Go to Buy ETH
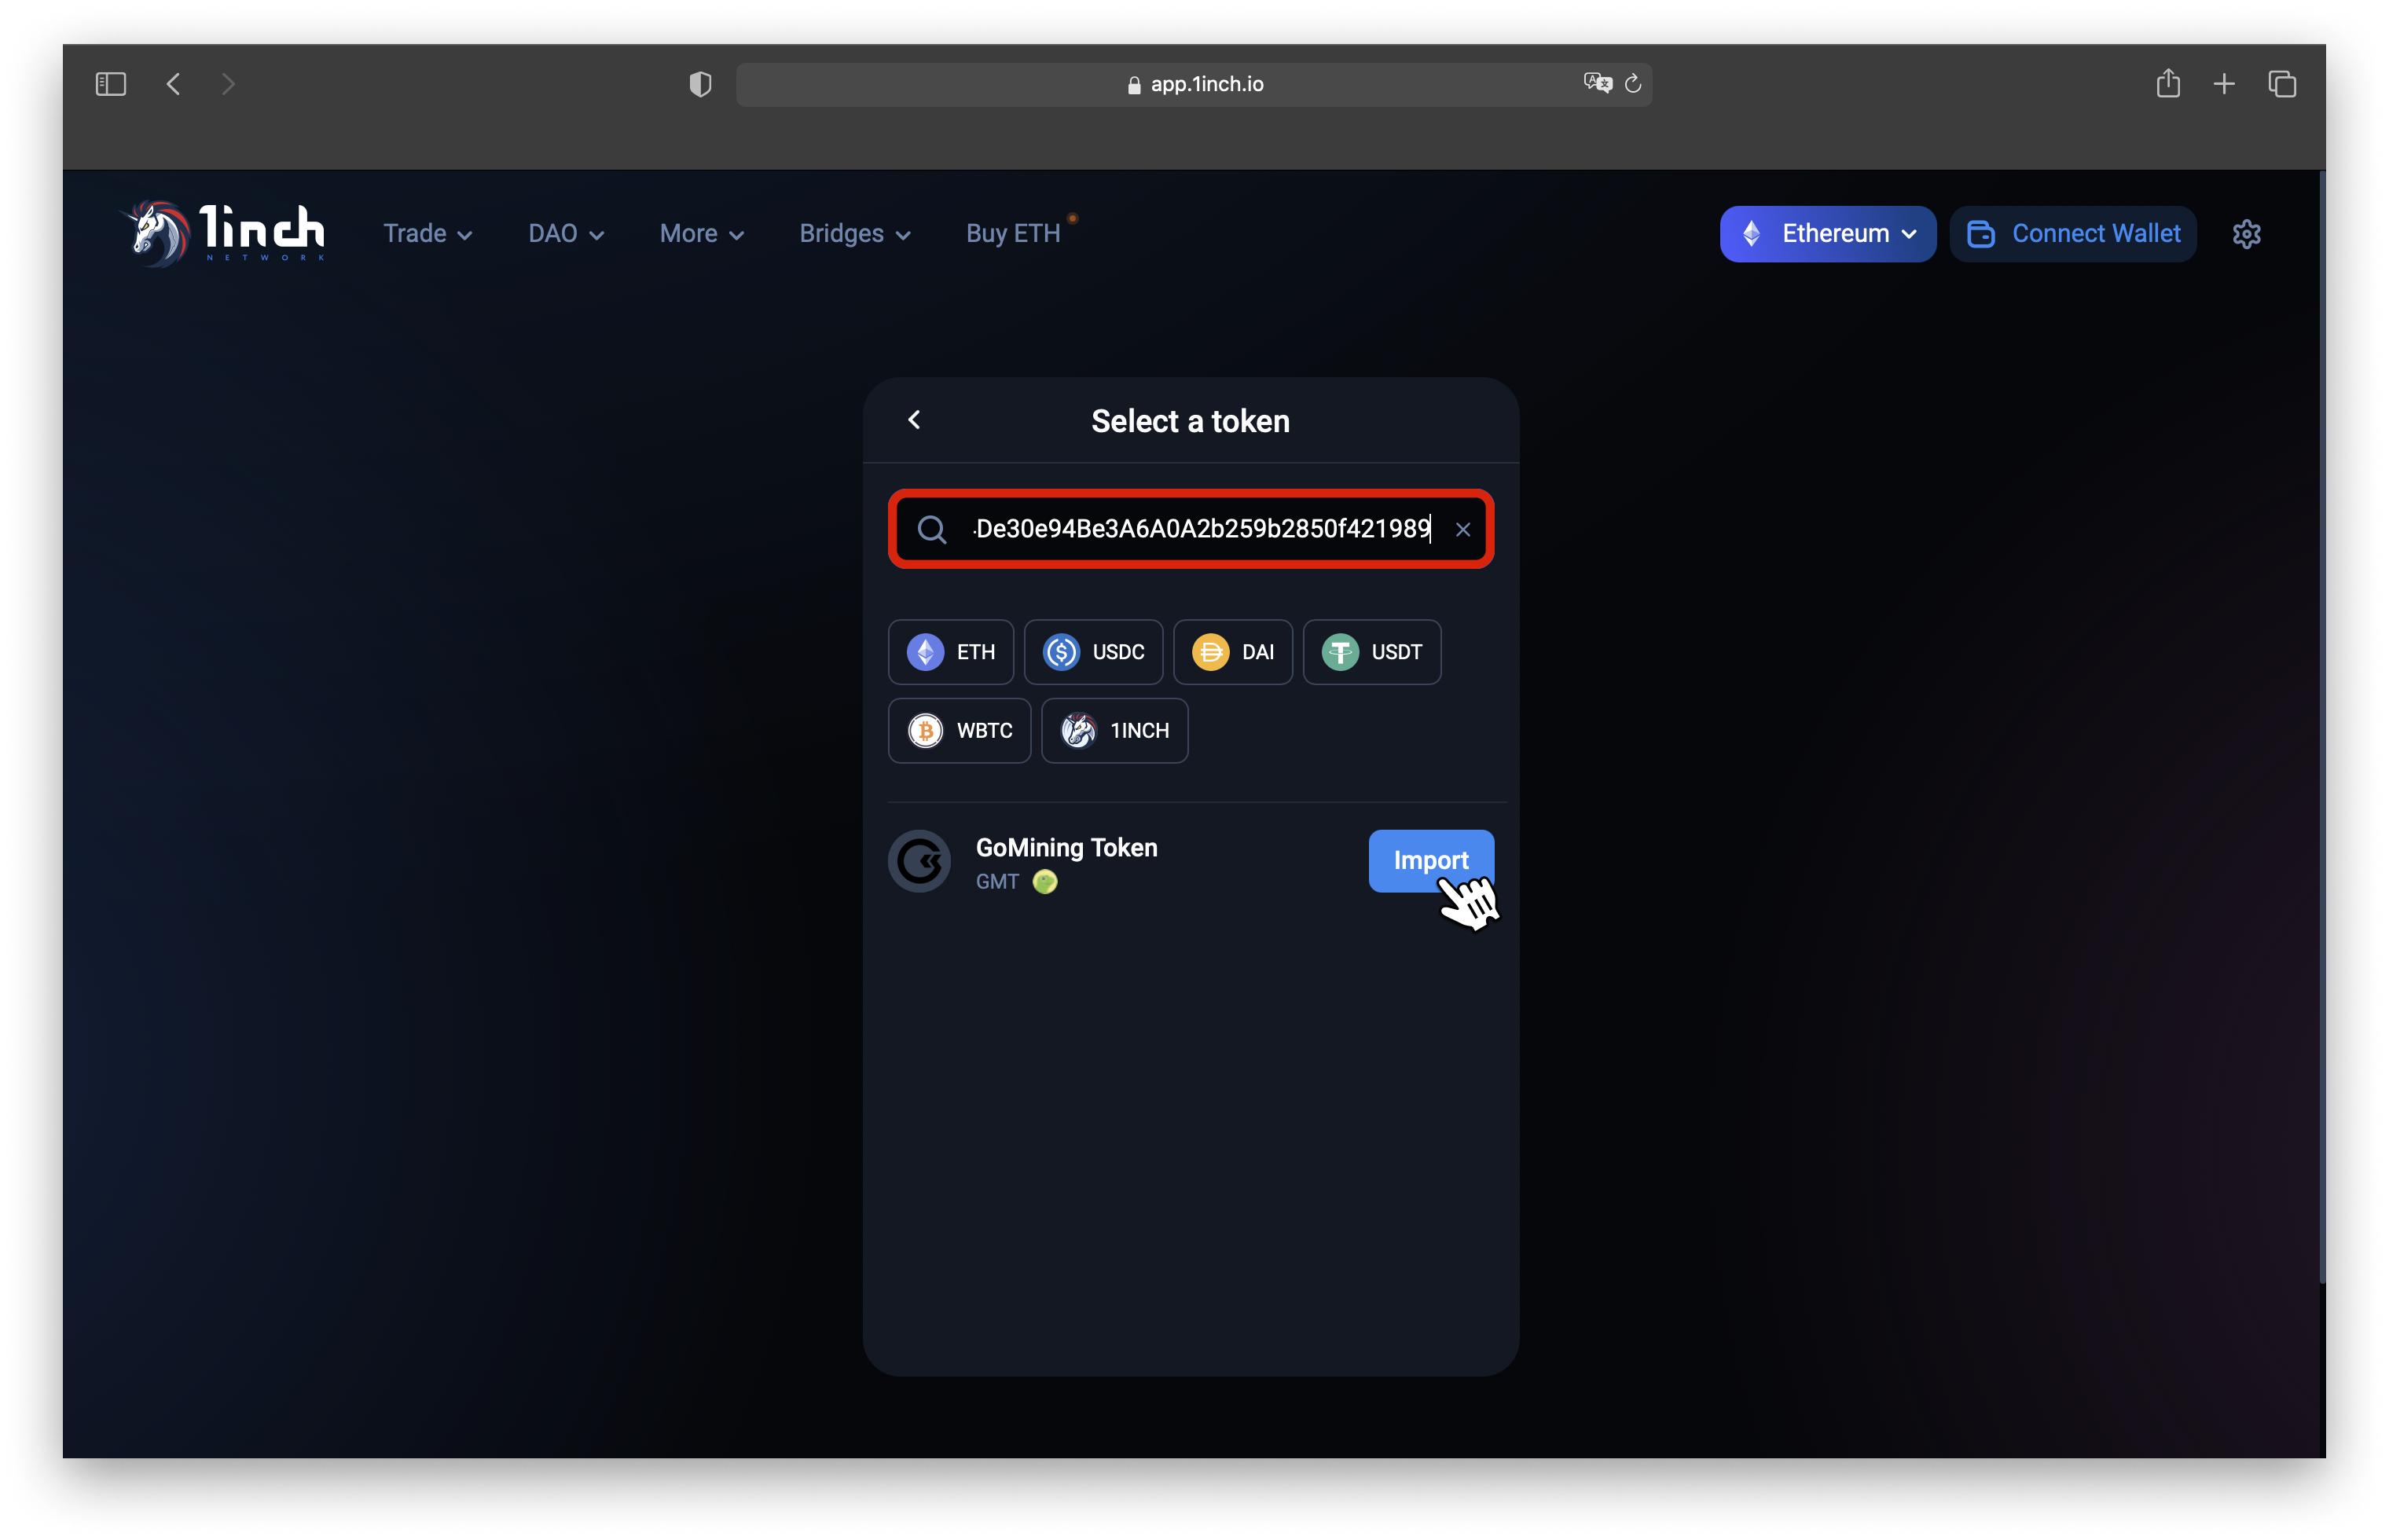This screenshot has height=1540, width=2389. tap(1013, 233)
